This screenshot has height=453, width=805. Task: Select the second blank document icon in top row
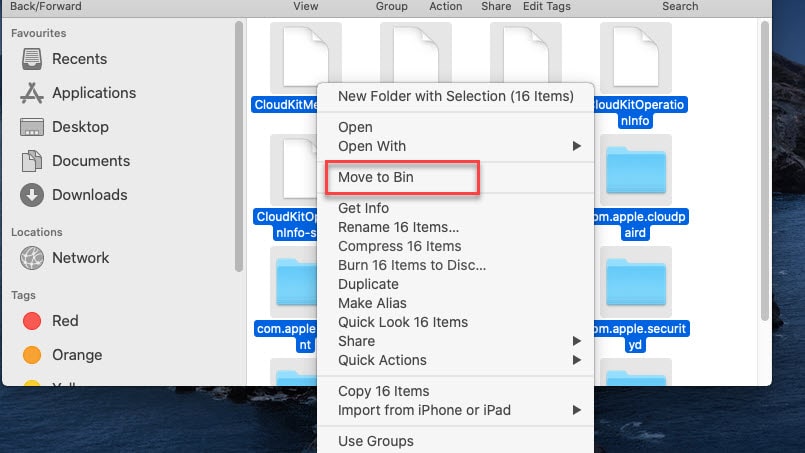416,52
